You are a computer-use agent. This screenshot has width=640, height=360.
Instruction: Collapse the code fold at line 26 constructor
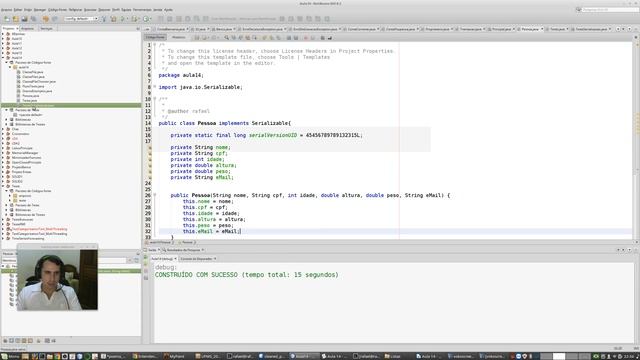click(155, 195)
